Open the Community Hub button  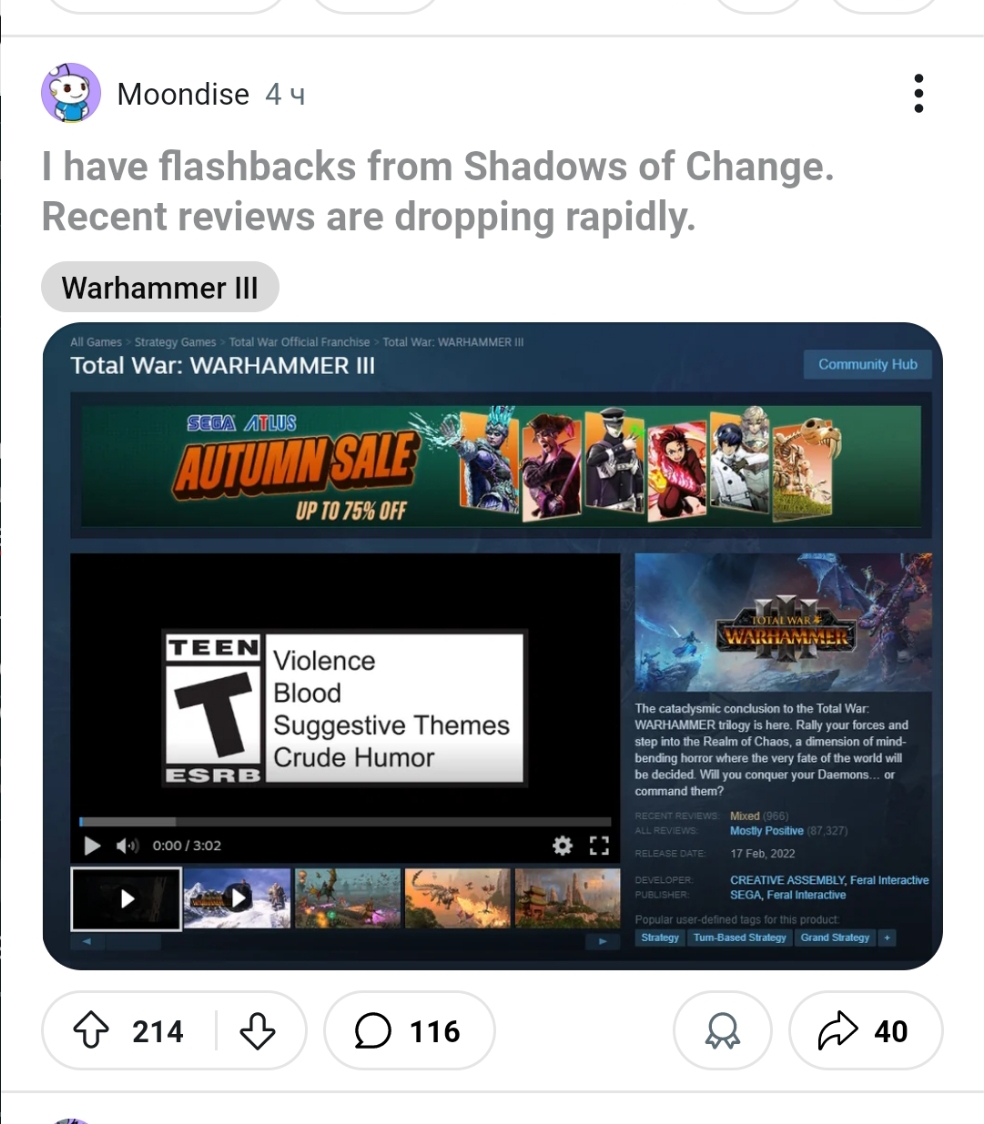[867, 364]
